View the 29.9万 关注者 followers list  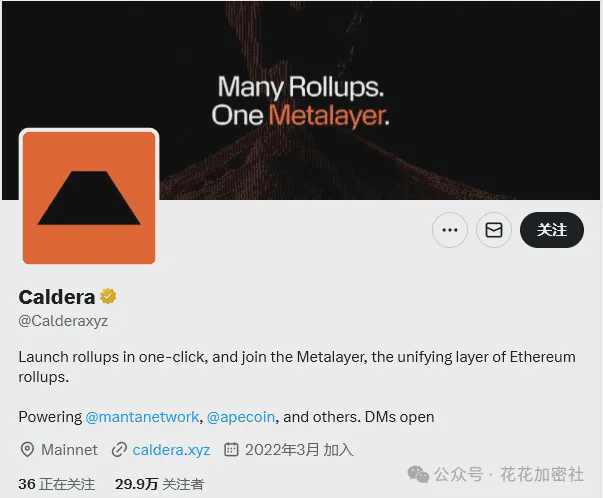pos(159,484)
